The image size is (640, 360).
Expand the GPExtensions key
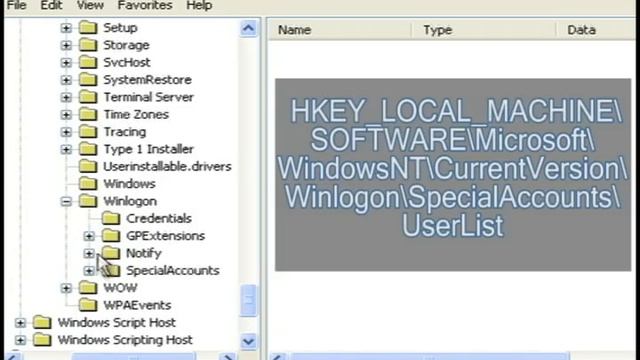point(89,236)
